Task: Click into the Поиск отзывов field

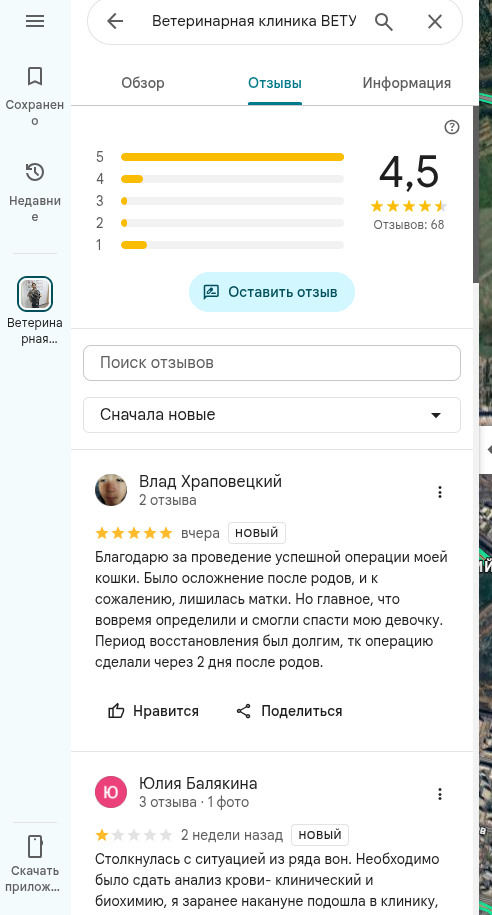Action: point(272,363)
